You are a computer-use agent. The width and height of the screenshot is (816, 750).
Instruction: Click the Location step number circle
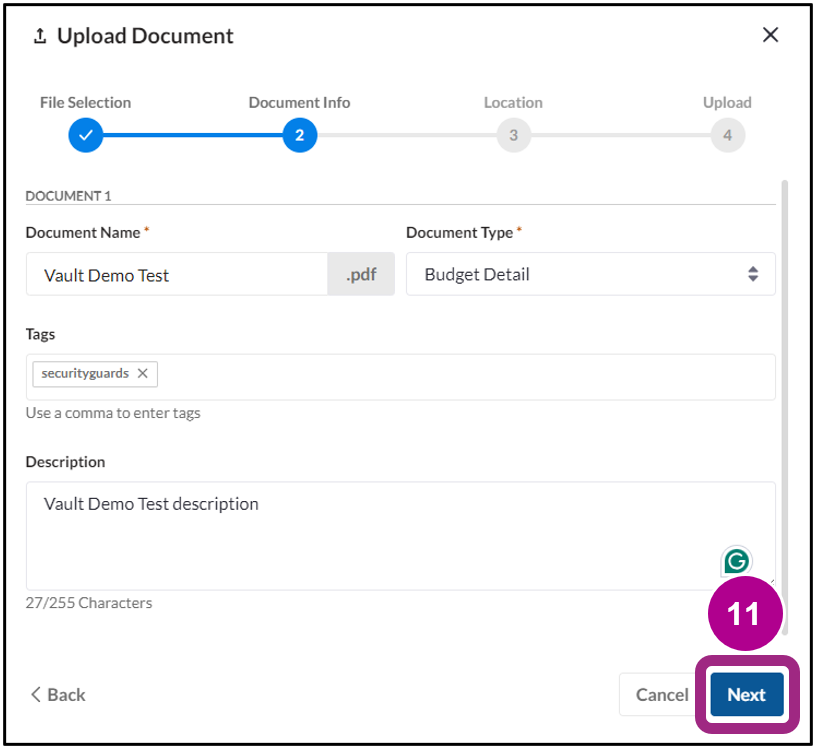click(x=513, y=135)
